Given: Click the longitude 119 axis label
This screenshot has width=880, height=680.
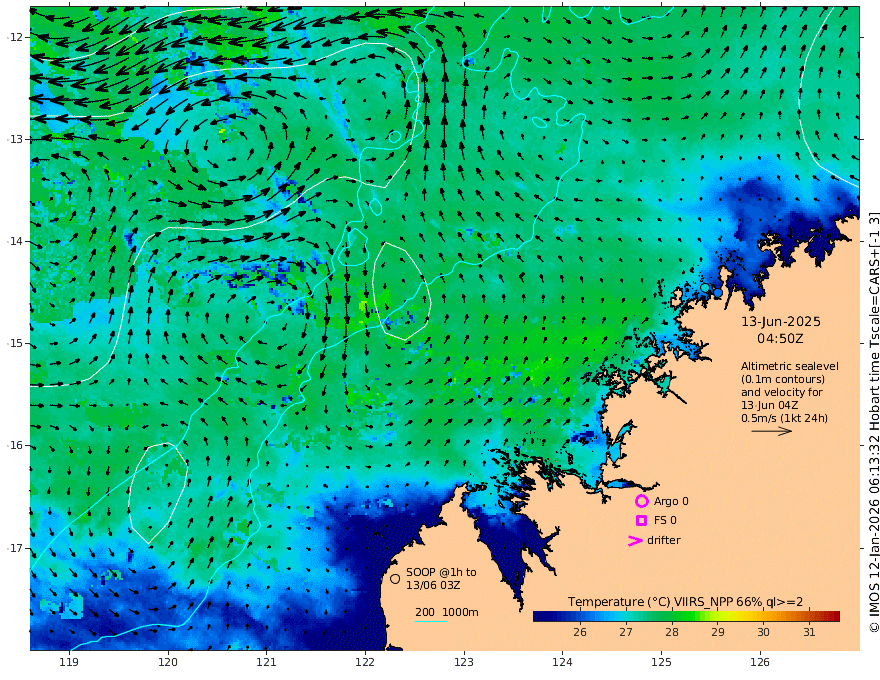Looking at the screenshot, I should click(x=69, y=662).
